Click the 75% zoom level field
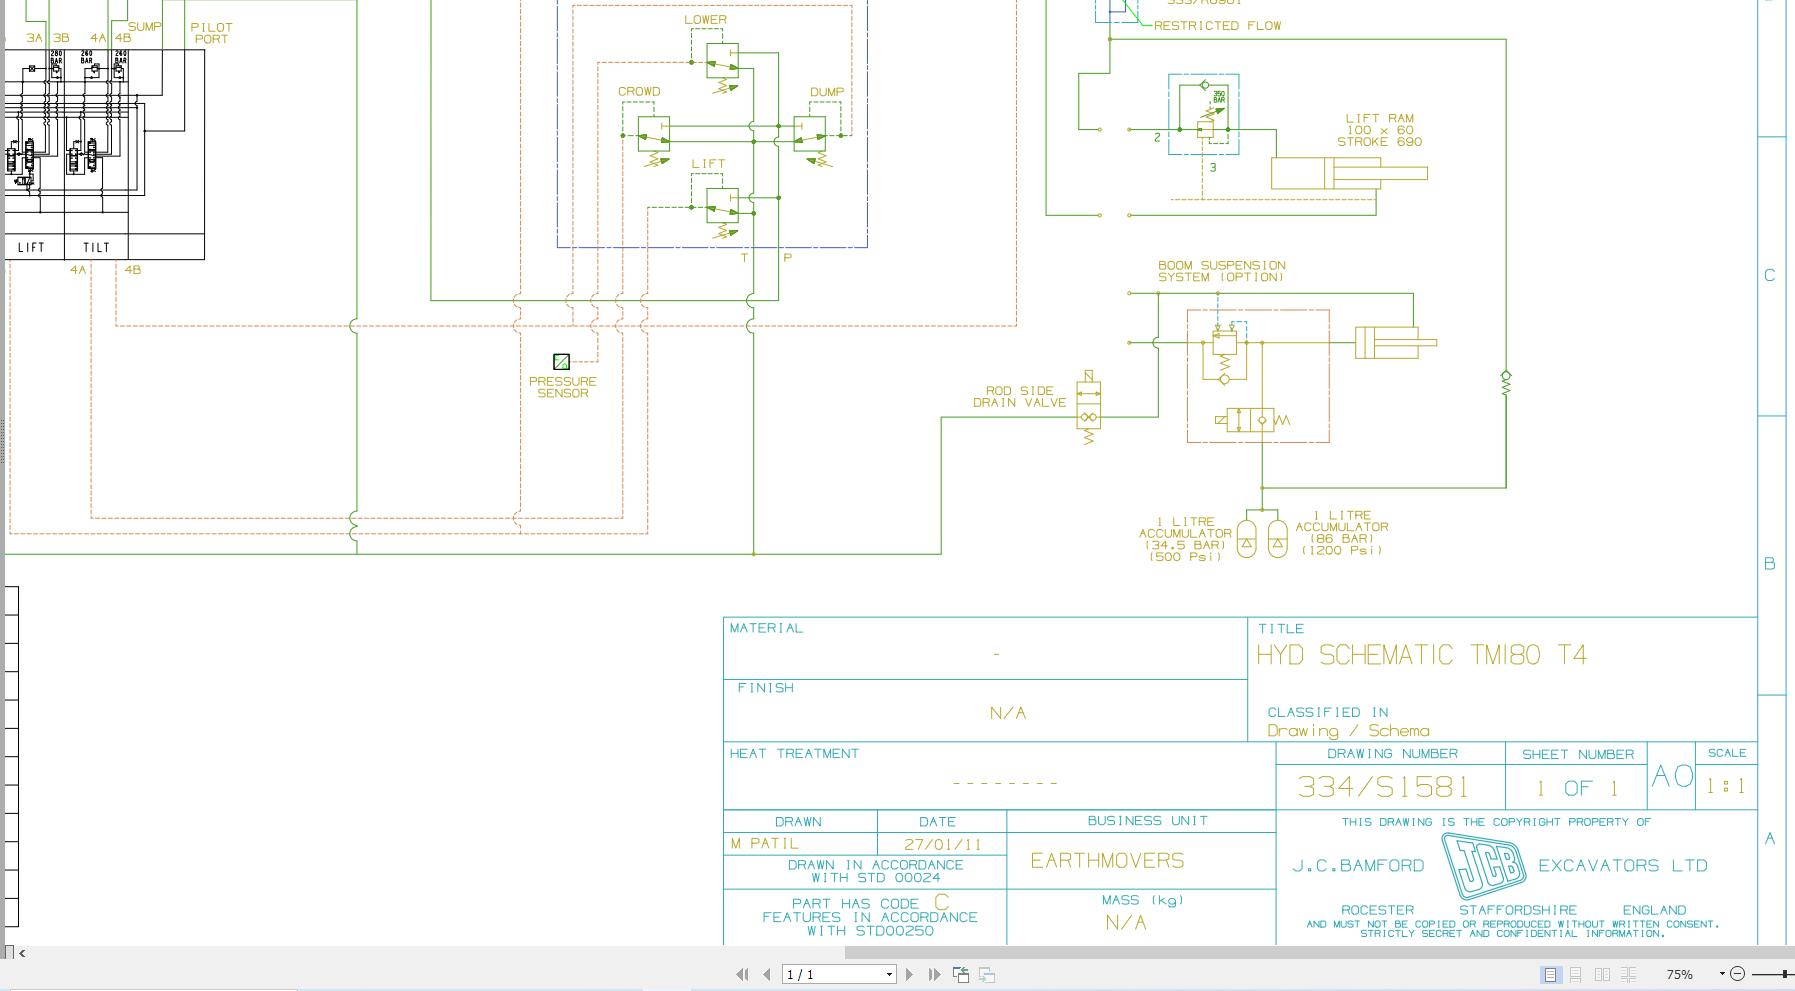 coord(1680,974)
